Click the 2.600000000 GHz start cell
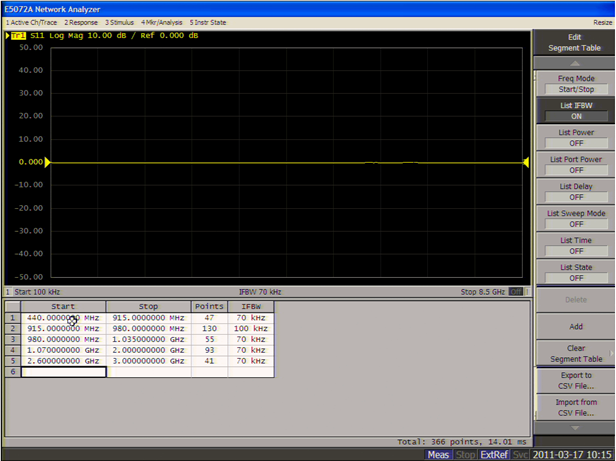 coord(64,361)
